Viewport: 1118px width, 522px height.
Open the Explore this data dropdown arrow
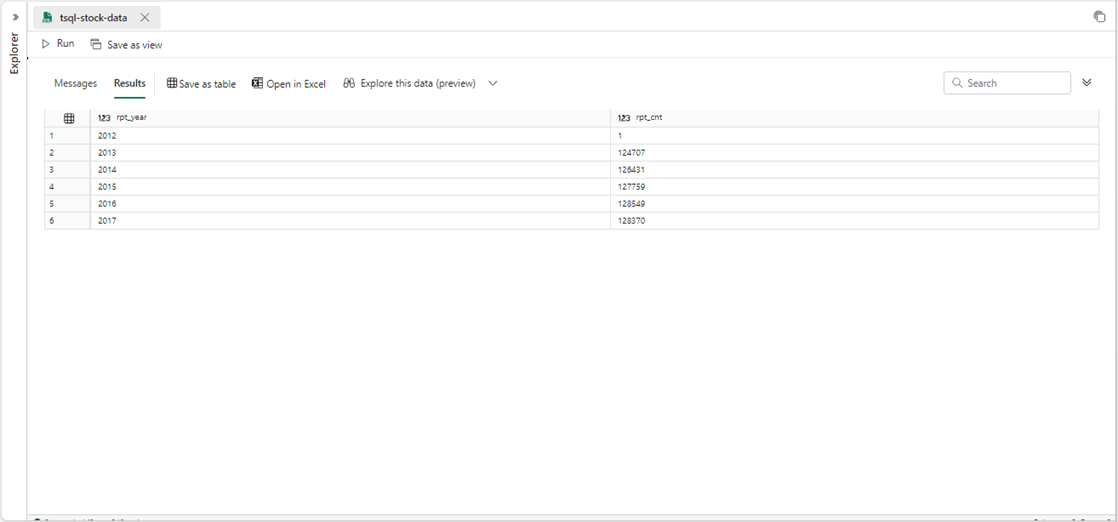point(493,83)
